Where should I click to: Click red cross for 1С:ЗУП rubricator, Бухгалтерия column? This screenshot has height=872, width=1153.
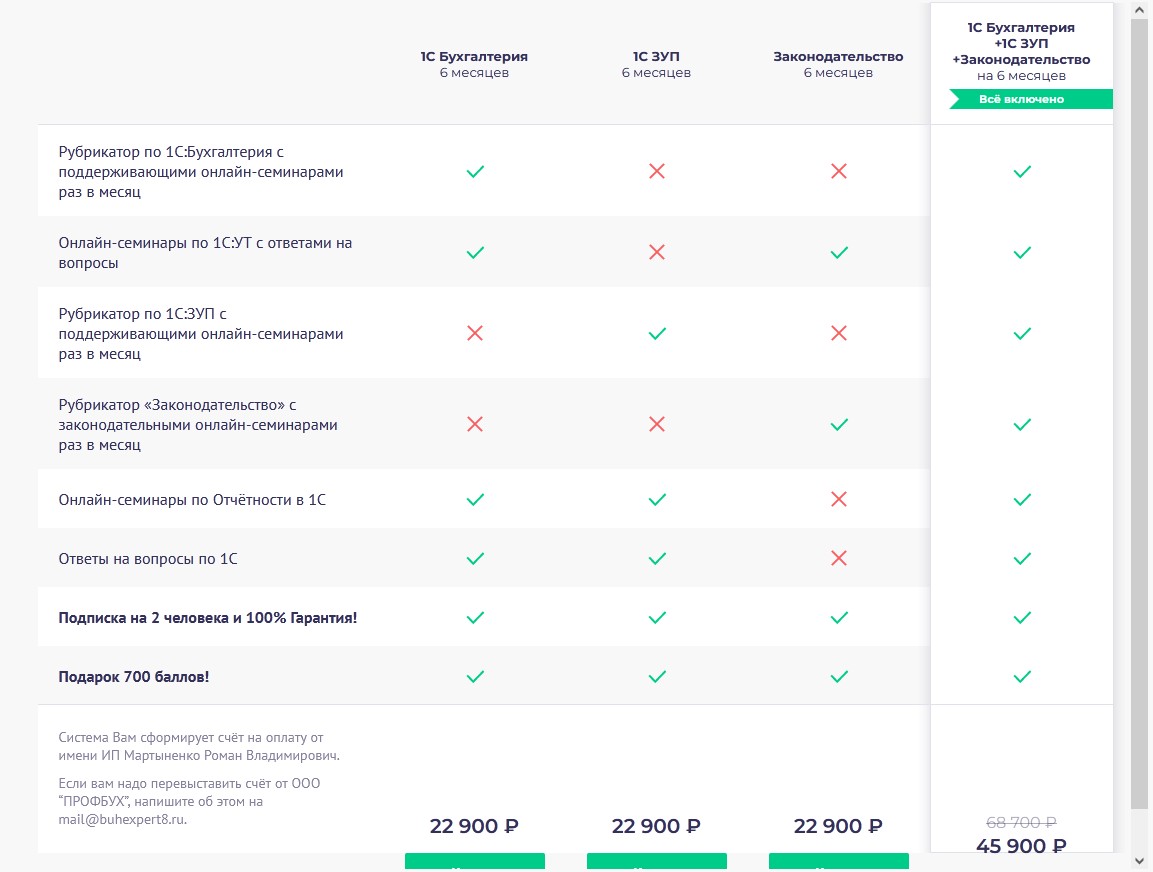tap(475, 333)
